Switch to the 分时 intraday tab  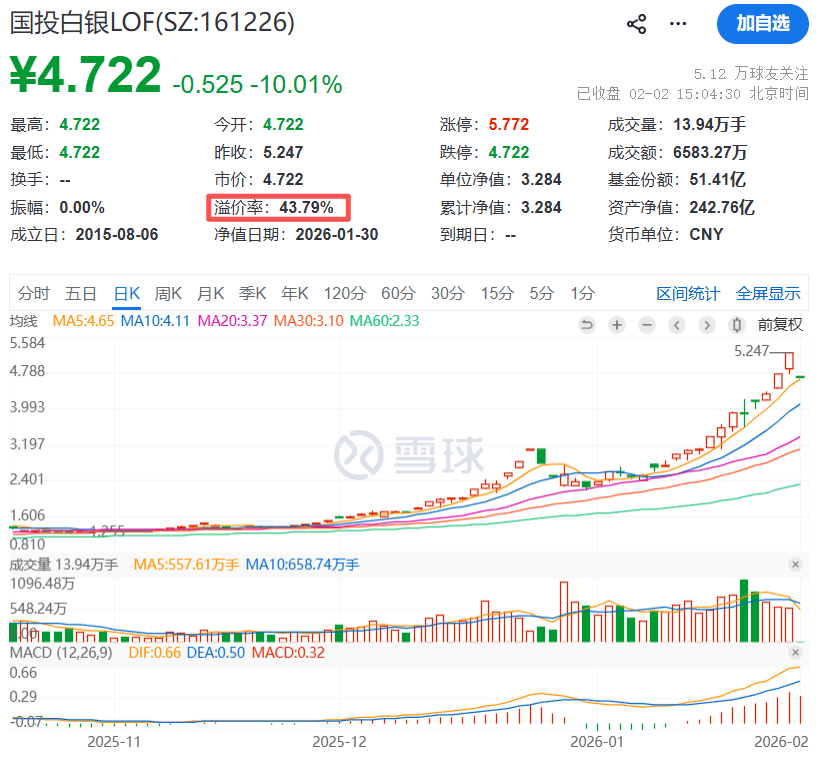point(33,293)
